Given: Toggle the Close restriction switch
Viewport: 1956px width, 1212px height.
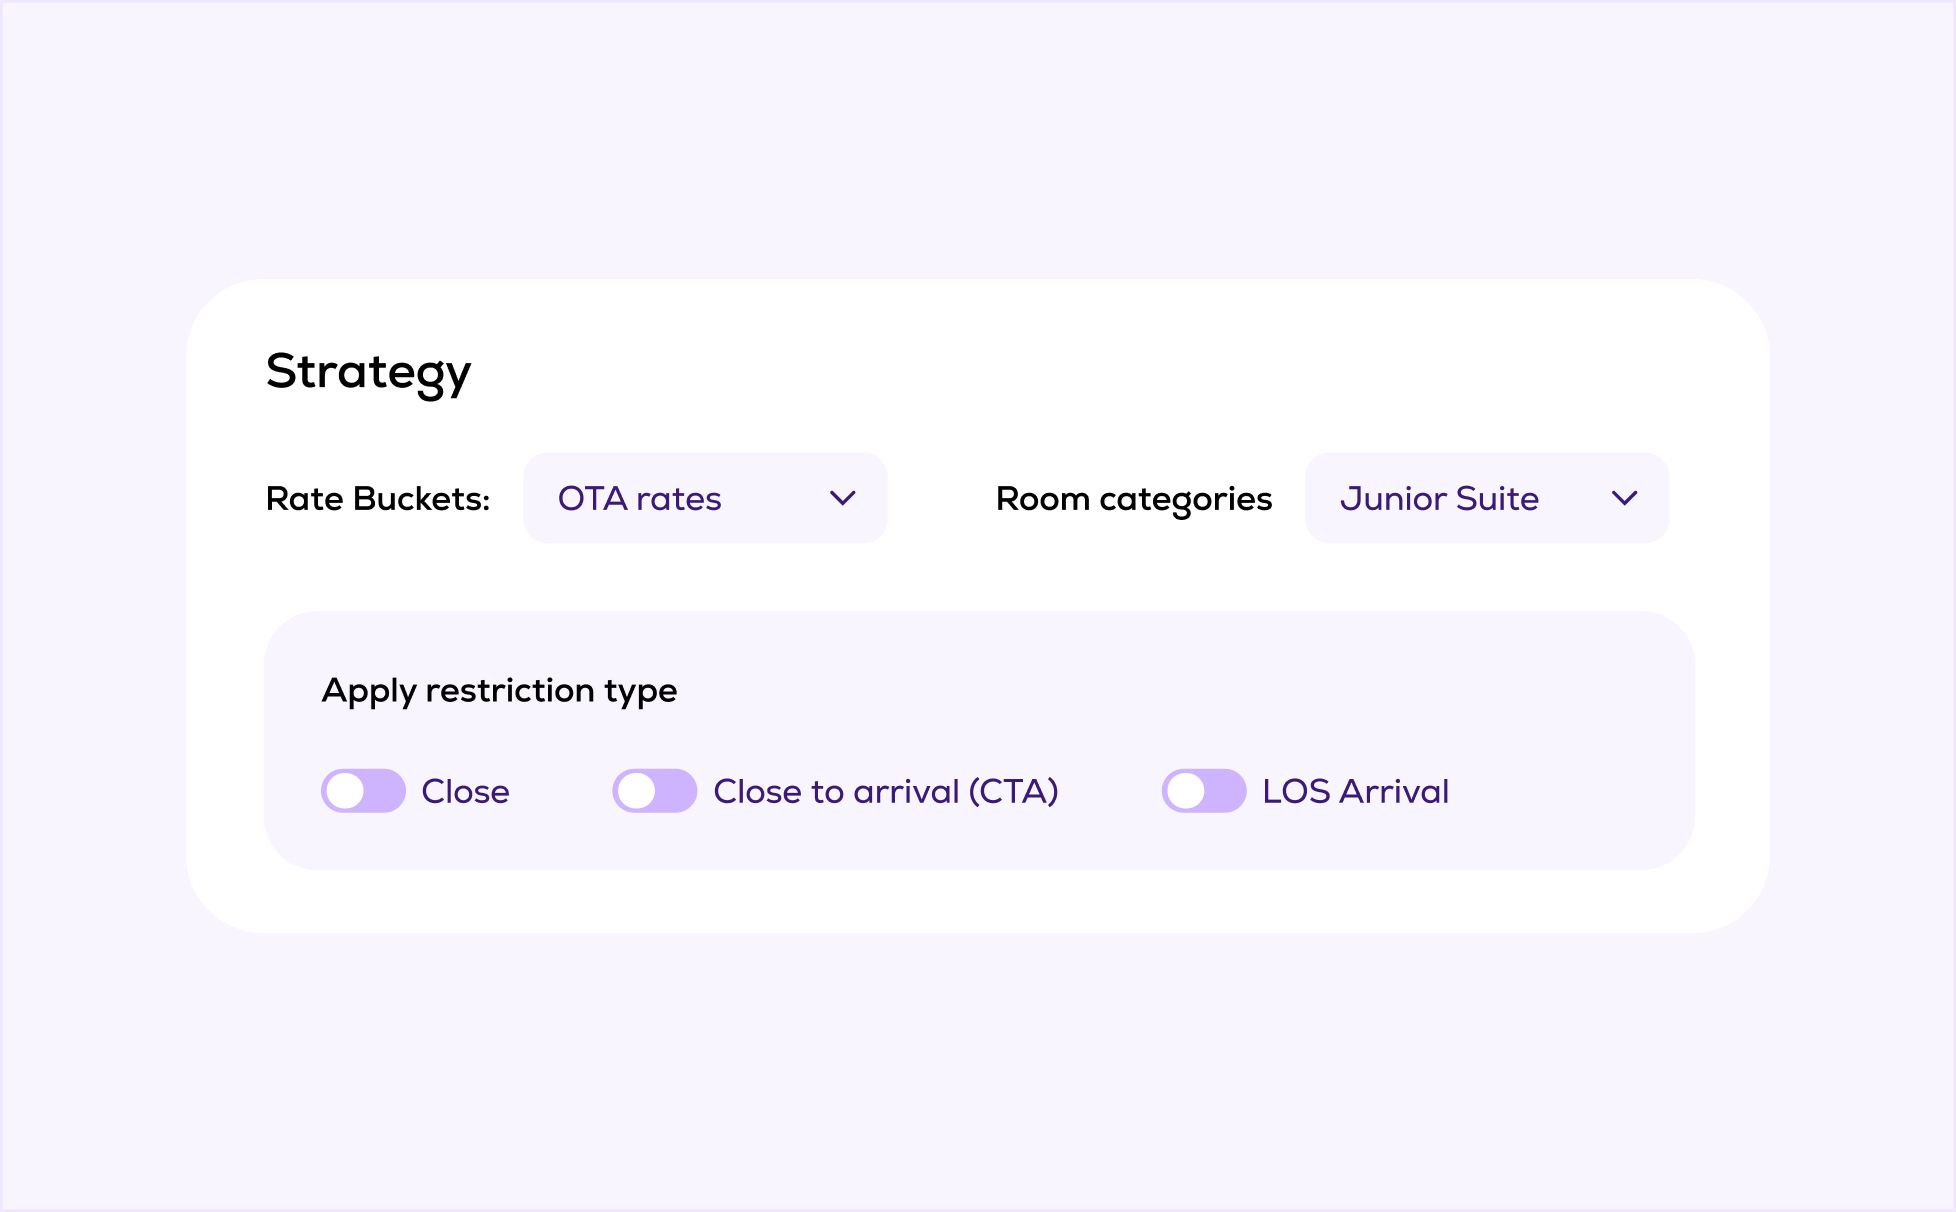Looking at the screenshot, I should point(363,791).
